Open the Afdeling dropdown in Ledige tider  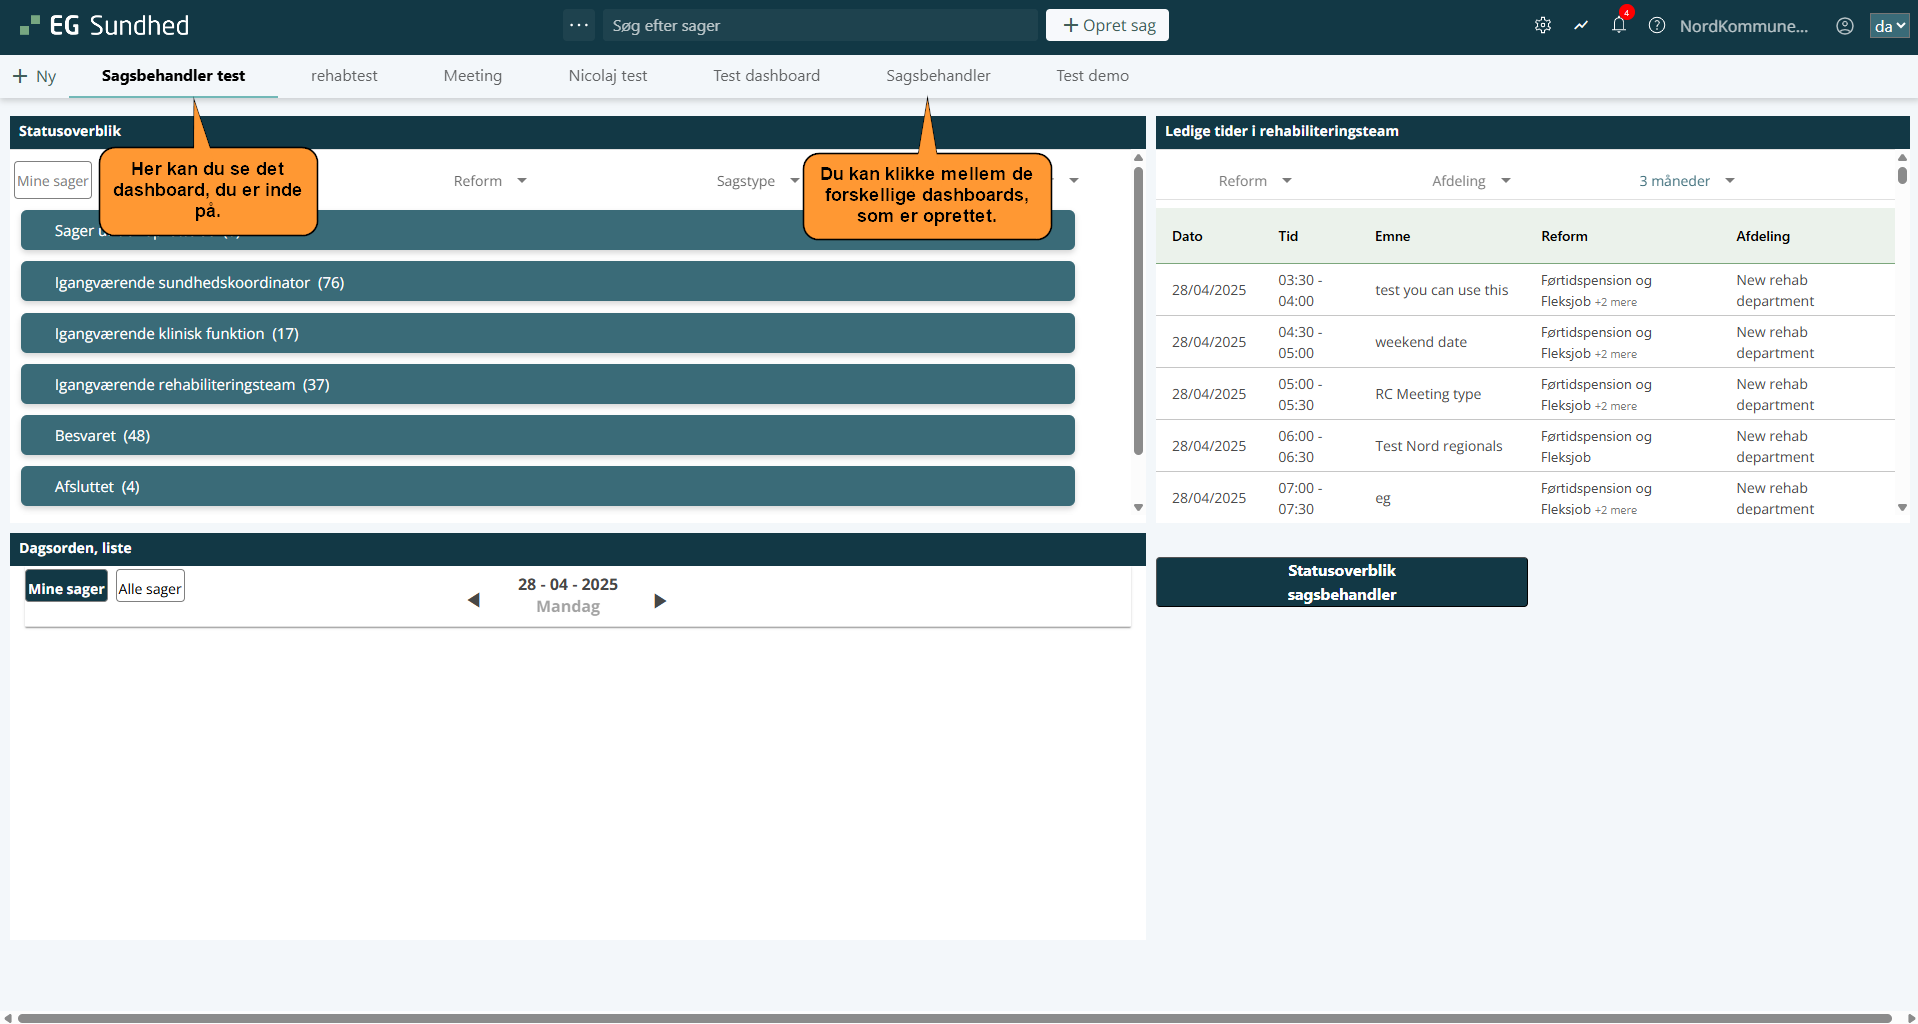point(1470,181)
